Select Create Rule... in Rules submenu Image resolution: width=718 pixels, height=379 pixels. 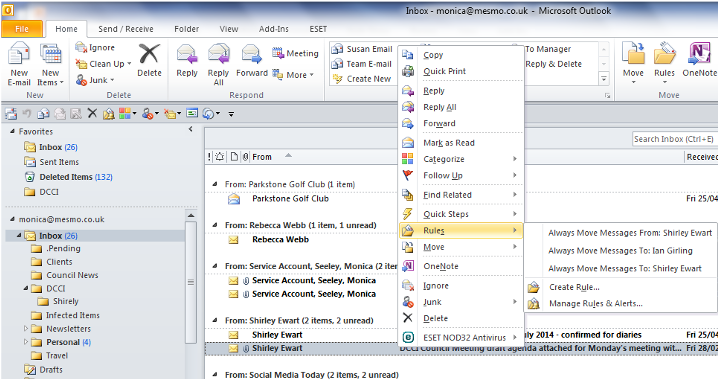click(620, 287)
